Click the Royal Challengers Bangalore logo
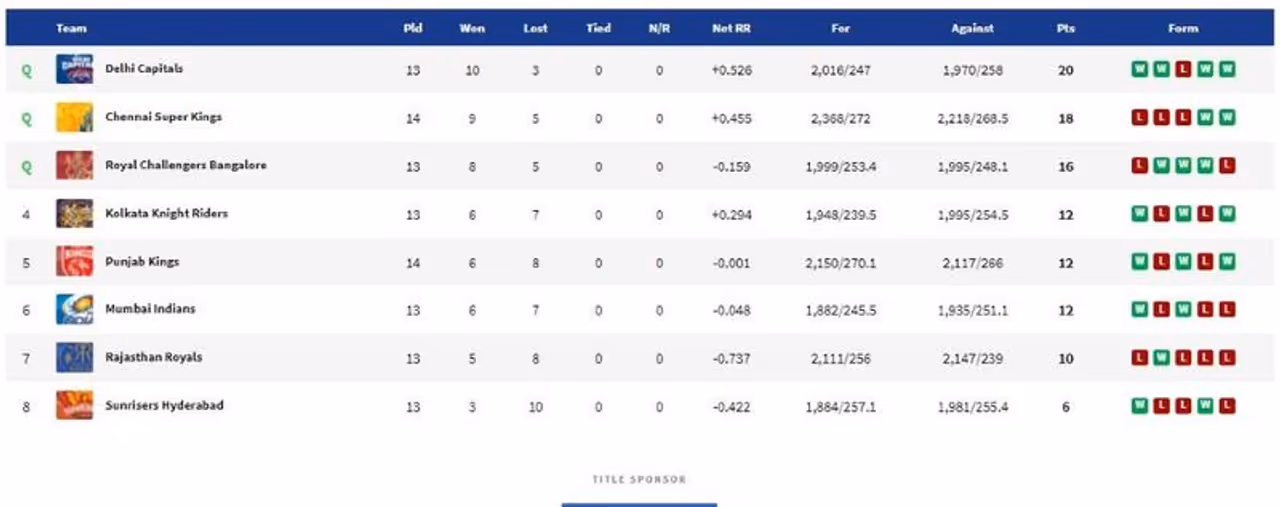The height and width of the screenshot is (507, 1280). (x=74, y=166)
